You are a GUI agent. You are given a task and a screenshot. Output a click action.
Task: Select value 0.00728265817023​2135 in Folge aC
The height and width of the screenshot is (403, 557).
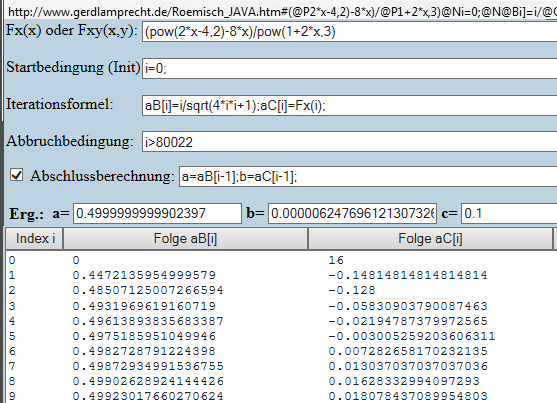click(x=408, y=351)
